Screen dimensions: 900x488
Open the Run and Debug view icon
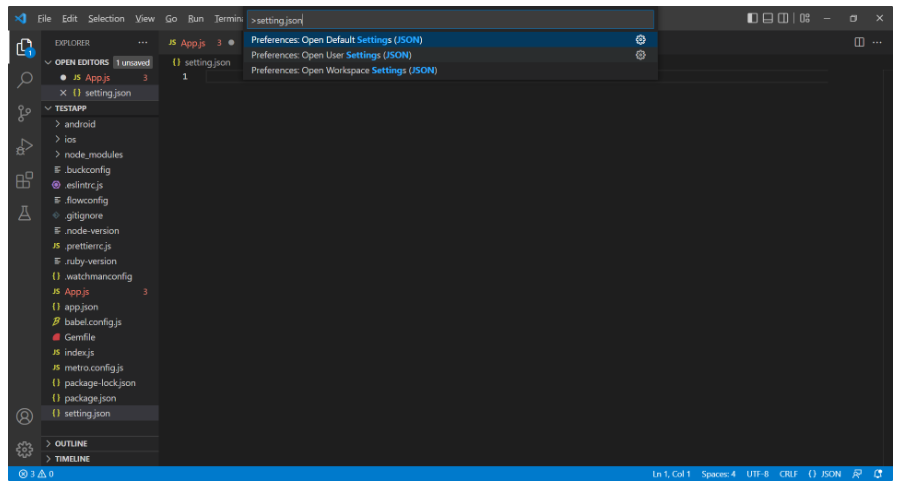coord(24,146)
